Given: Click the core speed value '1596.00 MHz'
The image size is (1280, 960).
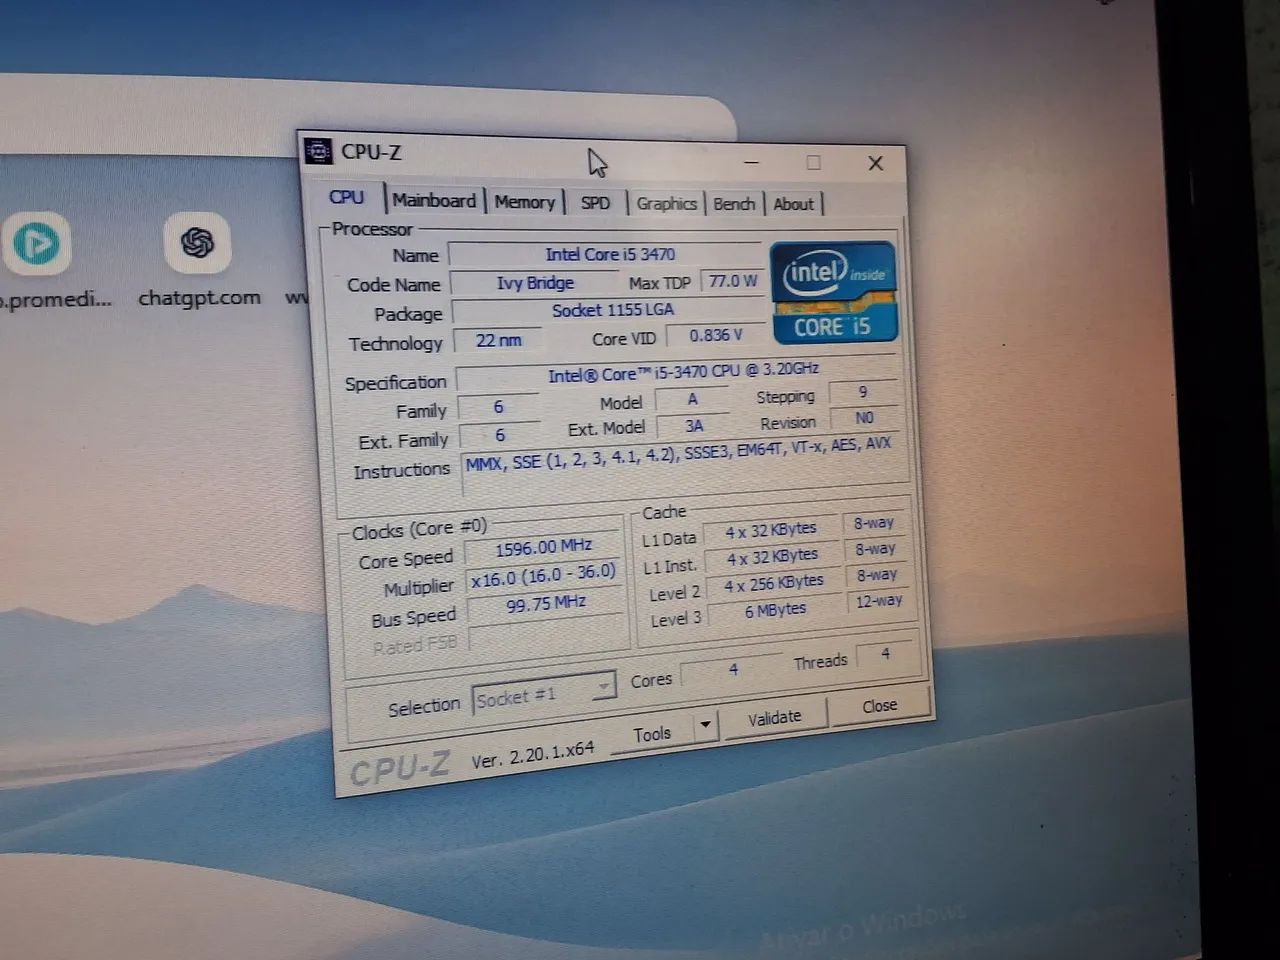Looking at the screenshot, I should pos(543,547).
